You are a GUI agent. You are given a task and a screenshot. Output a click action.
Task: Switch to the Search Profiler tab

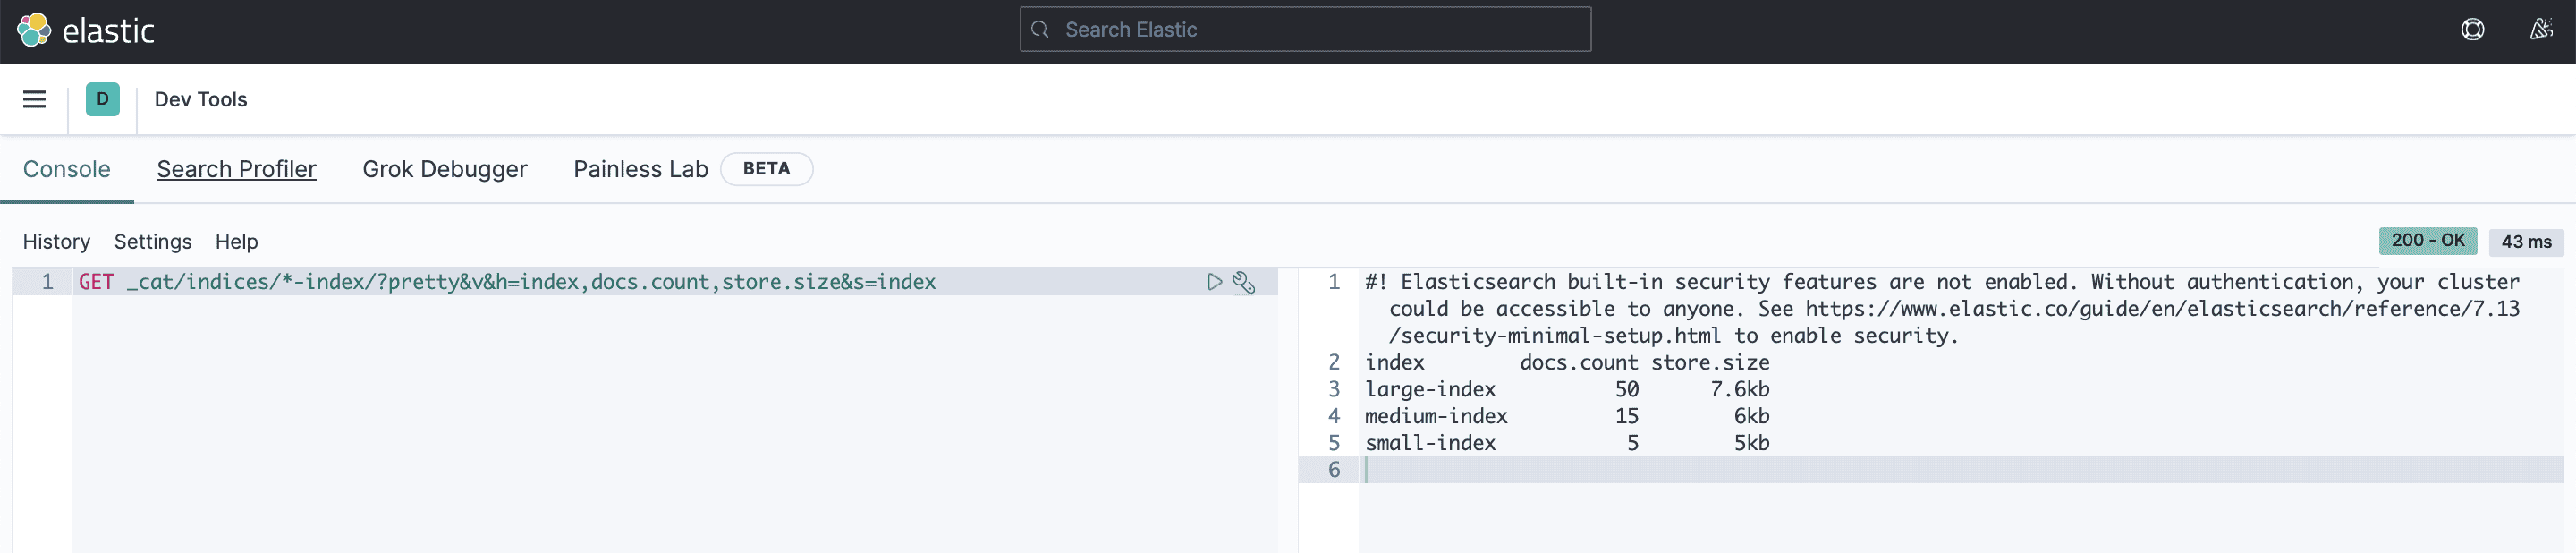236,169
